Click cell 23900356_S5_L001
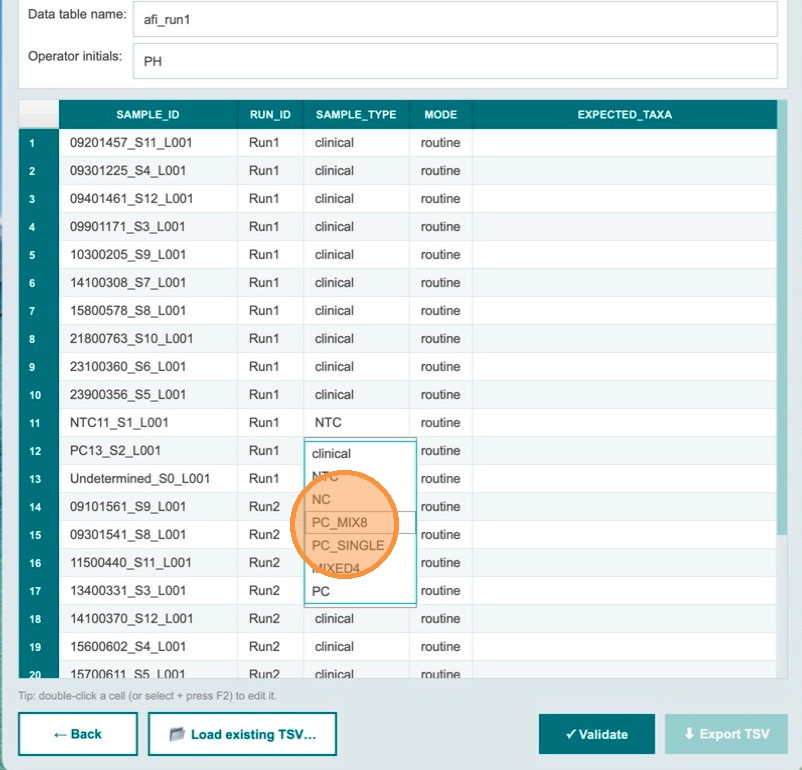 (x=148, y=394)
